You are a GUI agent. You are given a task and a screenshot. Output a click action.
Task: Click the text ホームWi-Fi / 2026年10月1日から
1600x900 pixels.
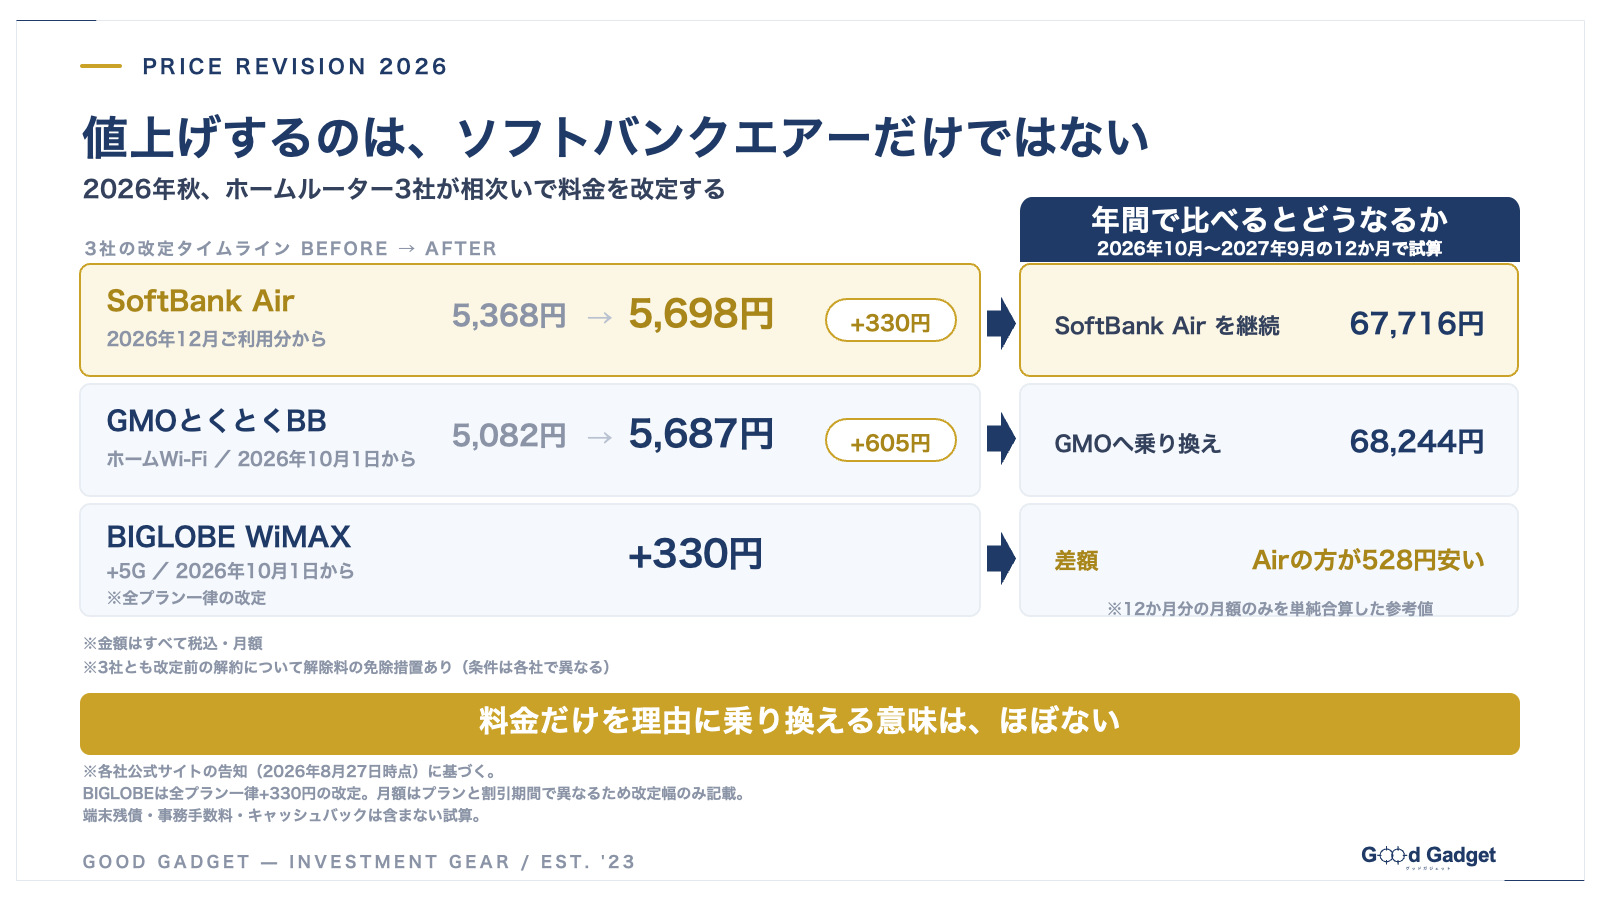[261, 459]
